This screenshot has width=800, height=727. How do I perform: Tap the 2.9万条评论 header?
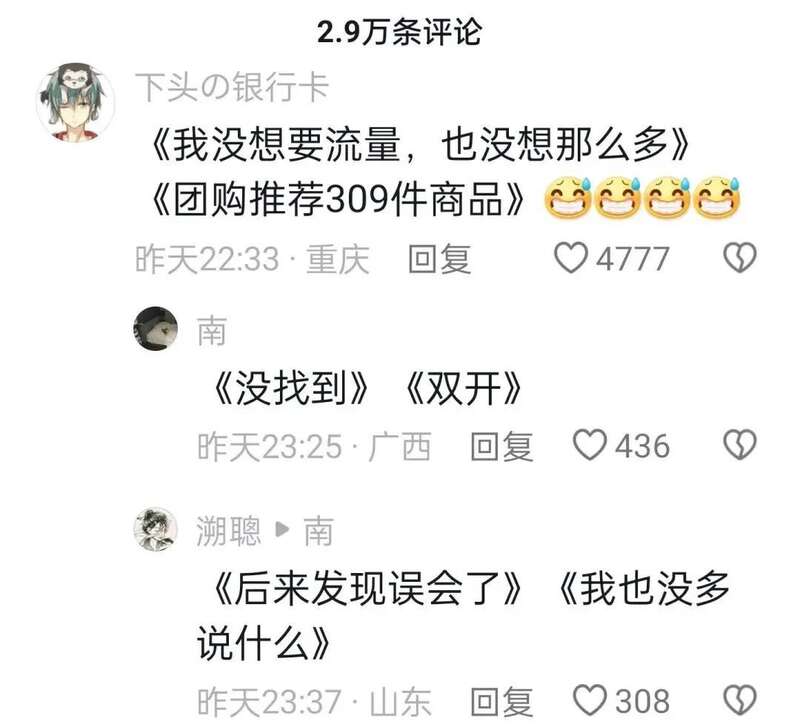point(399,32)
